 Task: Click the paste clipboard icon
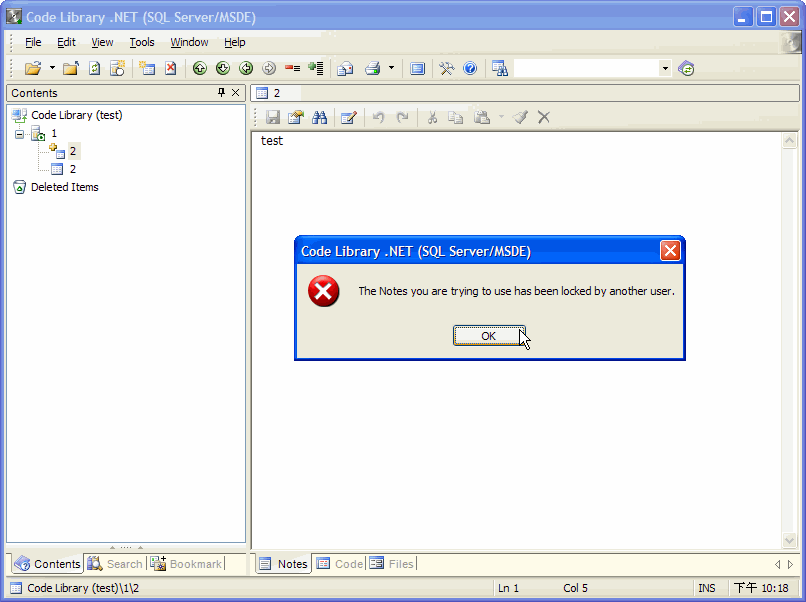click(x=482, y=118)
